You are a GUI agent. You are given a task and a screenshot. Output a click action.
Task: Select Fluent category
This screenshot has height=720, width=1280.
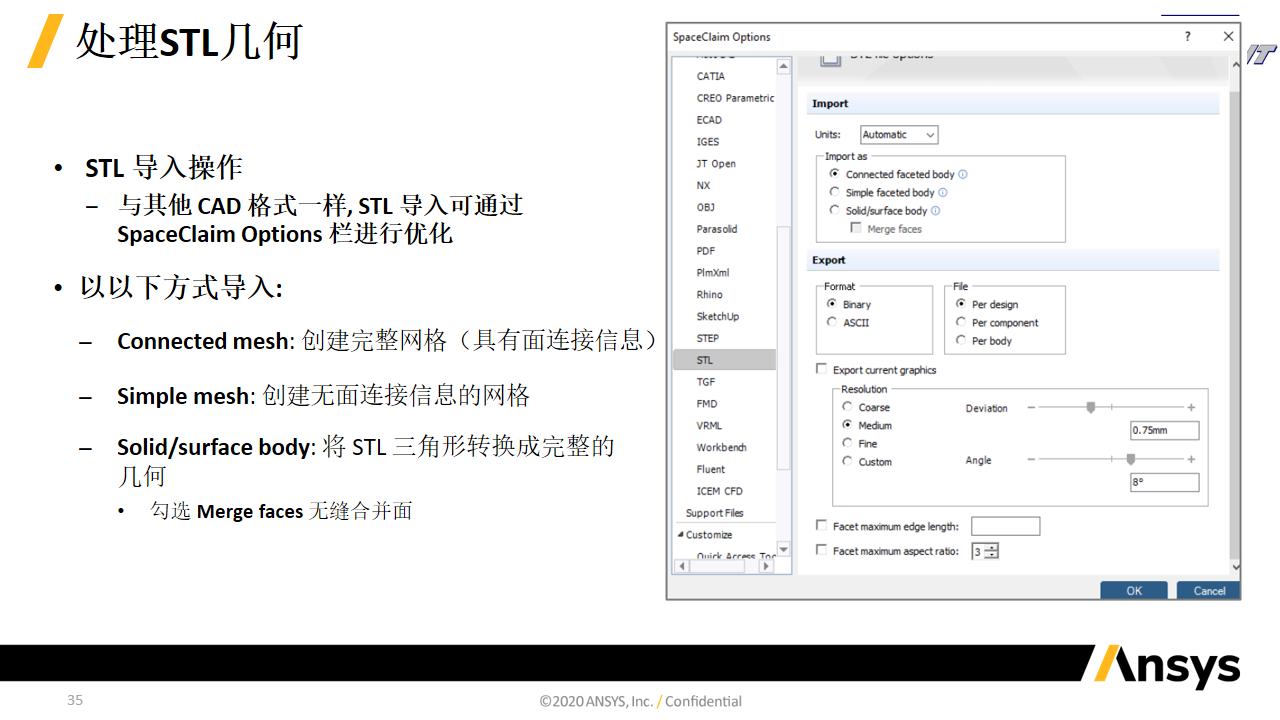pos(711,470)
